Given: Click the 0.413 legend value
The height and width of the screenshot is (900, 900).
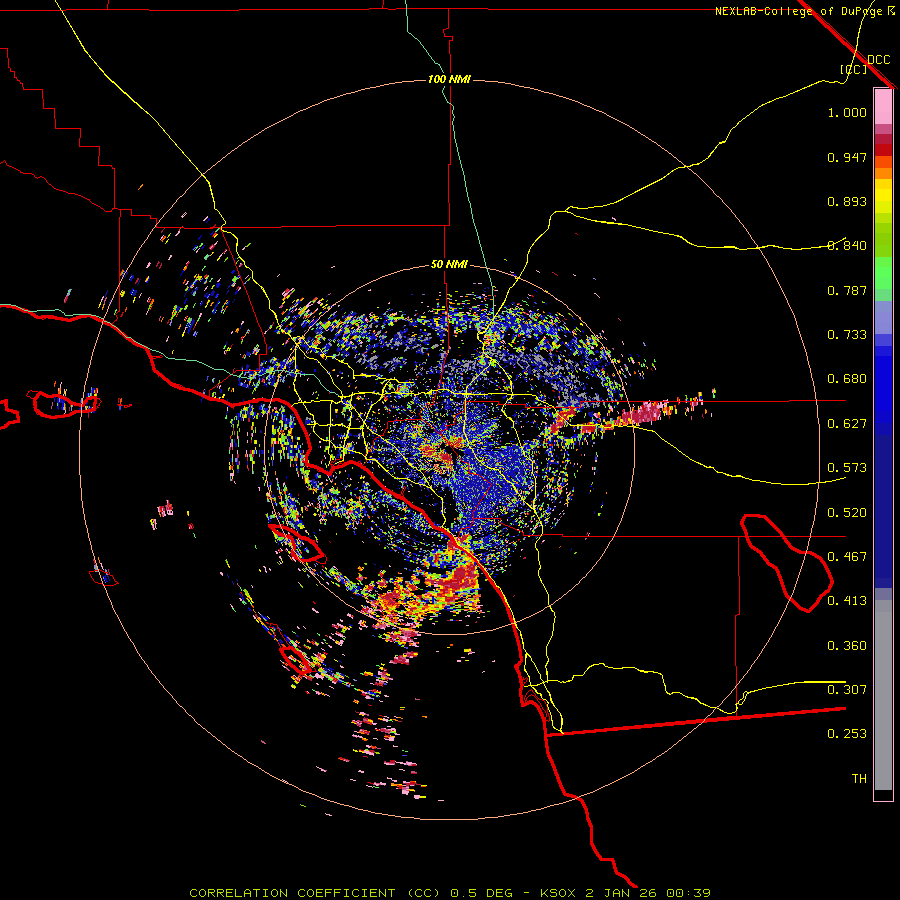Looking at the screenshot, I should coord(847,601).
